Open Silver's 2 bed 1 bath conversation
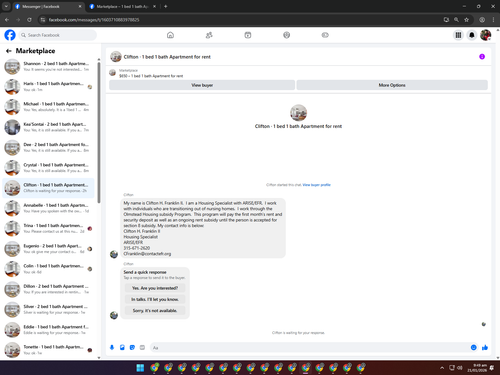500x375 pixels. point(48,310)
